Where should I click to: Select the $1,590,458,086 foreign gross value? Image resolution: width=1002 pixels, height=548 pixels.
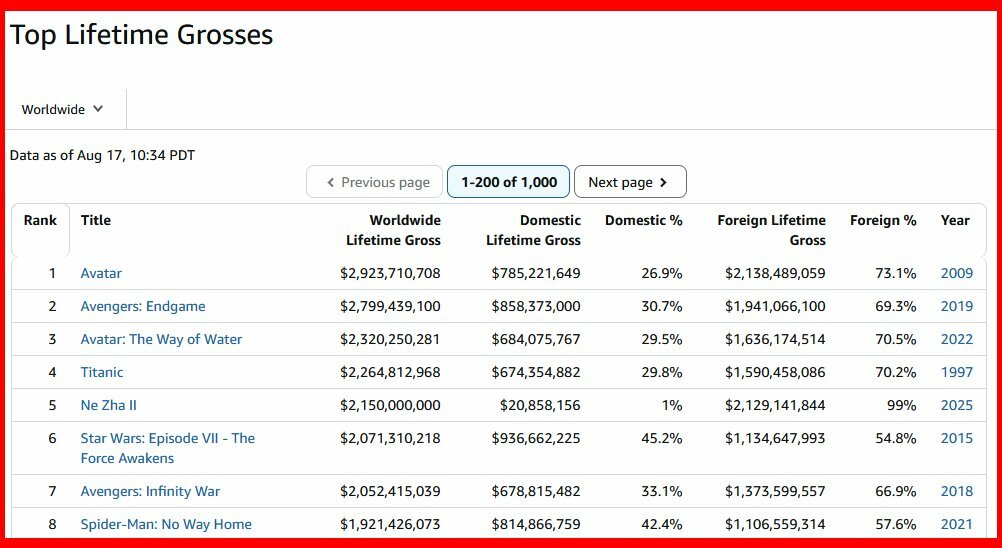tap(775, 372)
